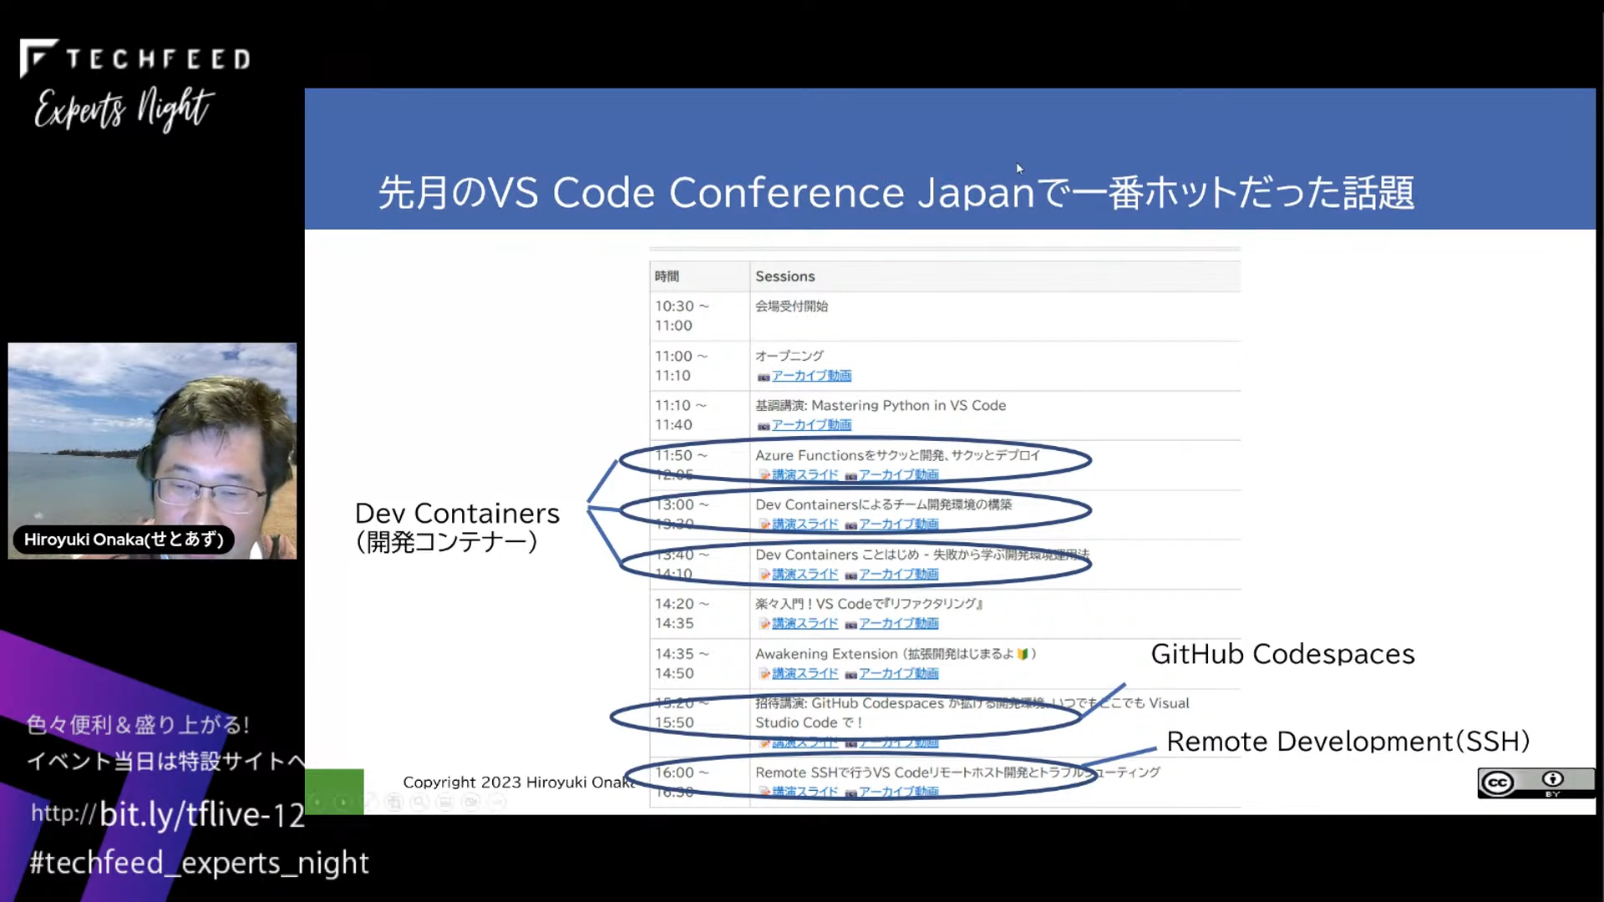Image resolution: width=1604 pixels, height=902 pixels.
Task: Click the 会場受付開始 session entry
Action: (791, 306)
